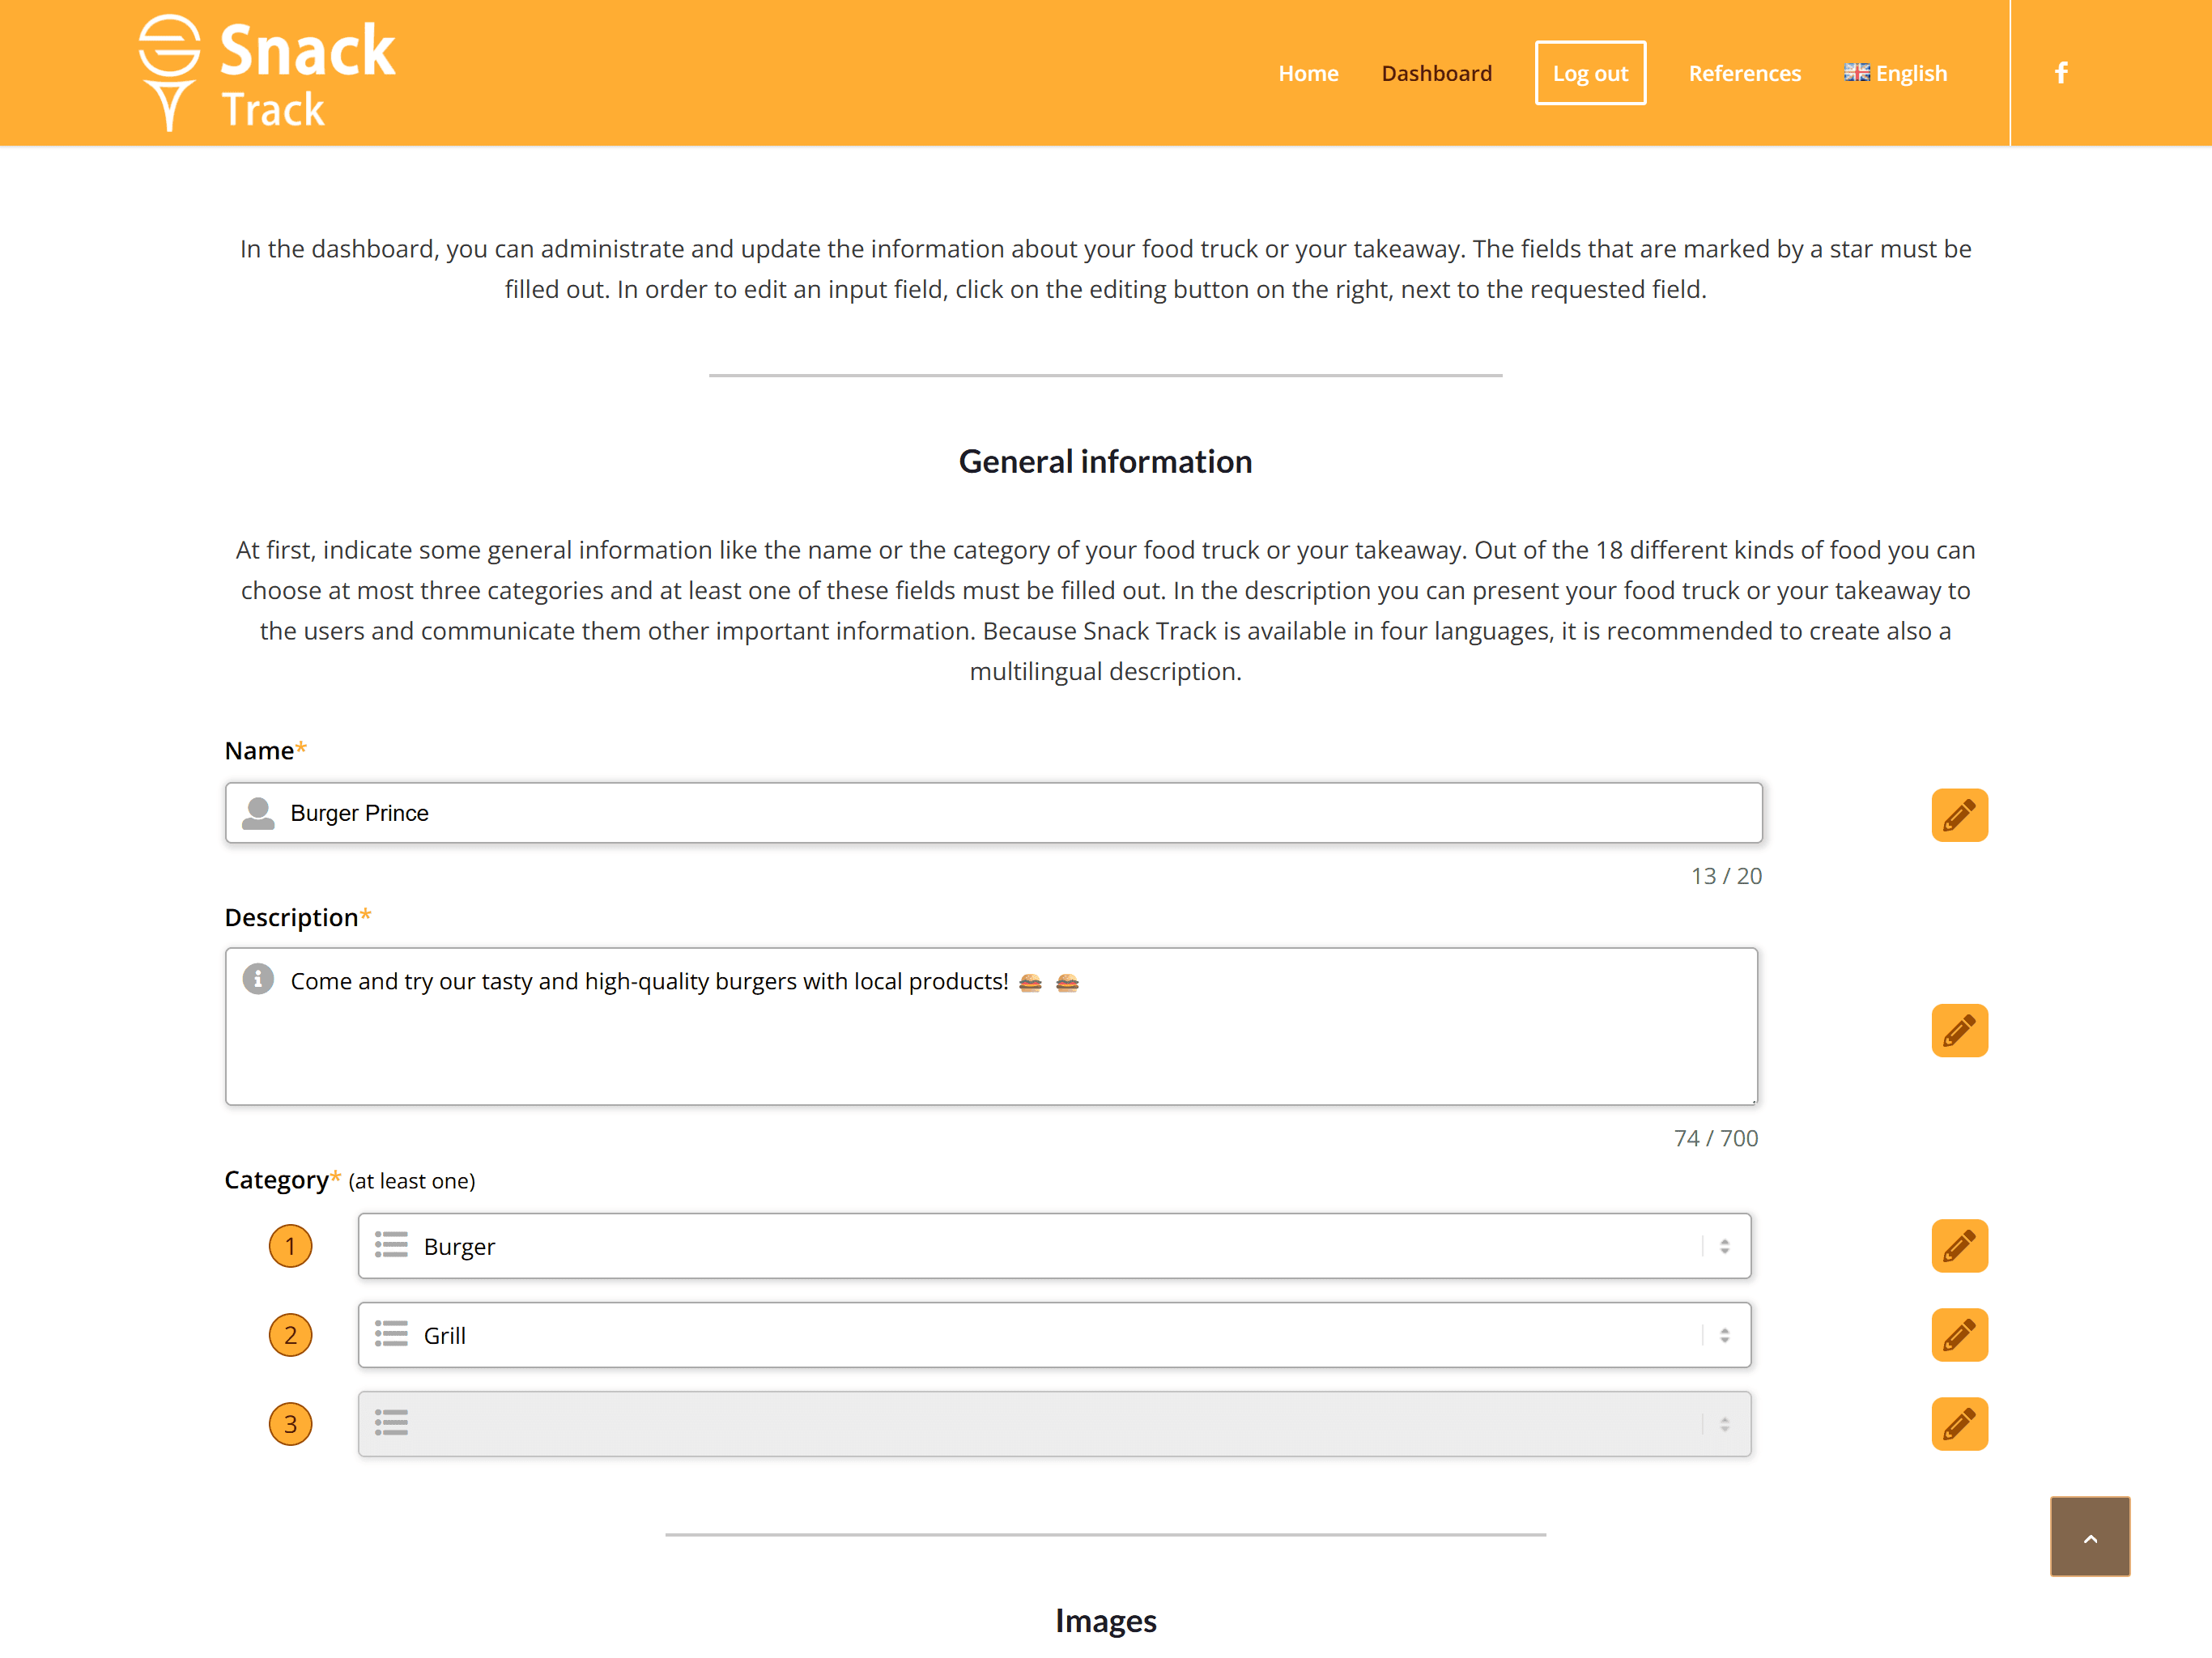Open the Dashboard menu item
The width and height of the screenshot is (2212, 1658).
click(1436, 73)
